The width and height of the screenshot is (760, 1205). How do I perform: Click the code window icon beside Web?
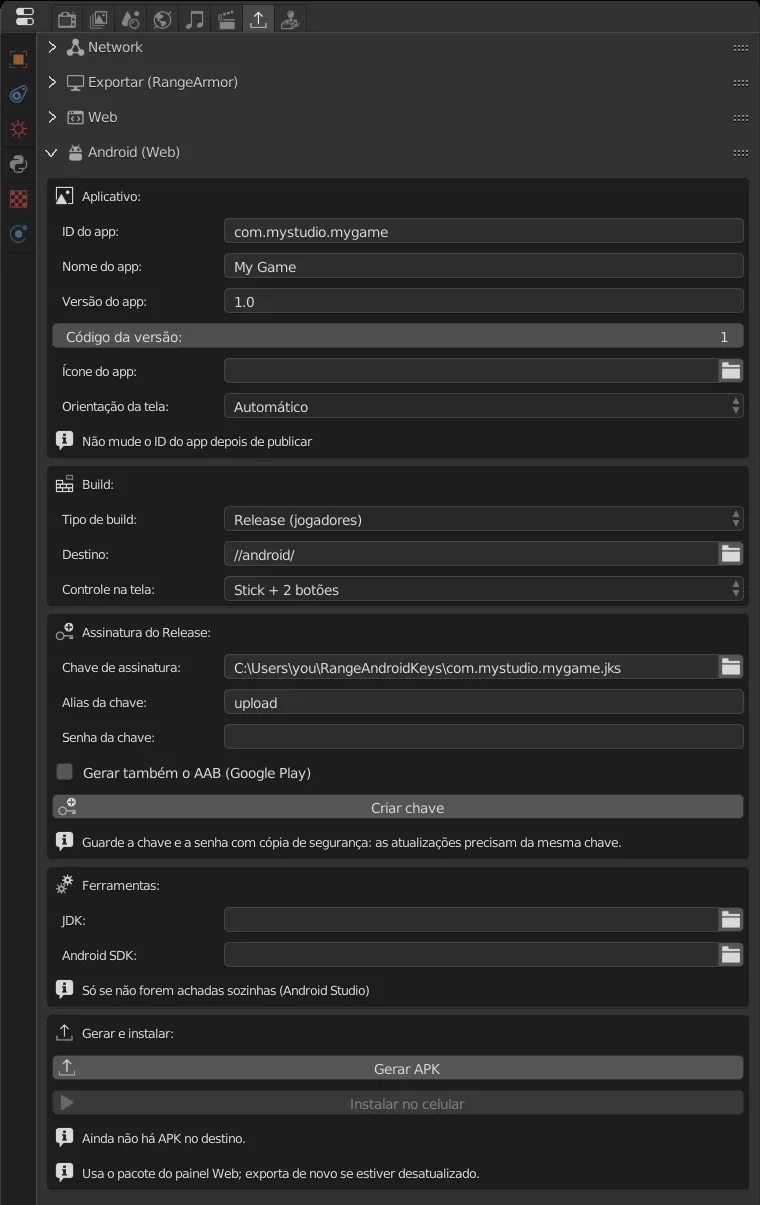coord(75,117)
